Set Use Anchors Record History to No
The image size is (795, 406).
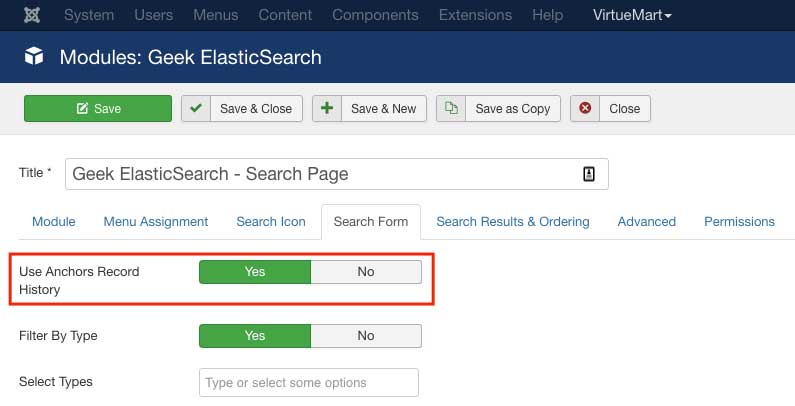tap(366, 272)
